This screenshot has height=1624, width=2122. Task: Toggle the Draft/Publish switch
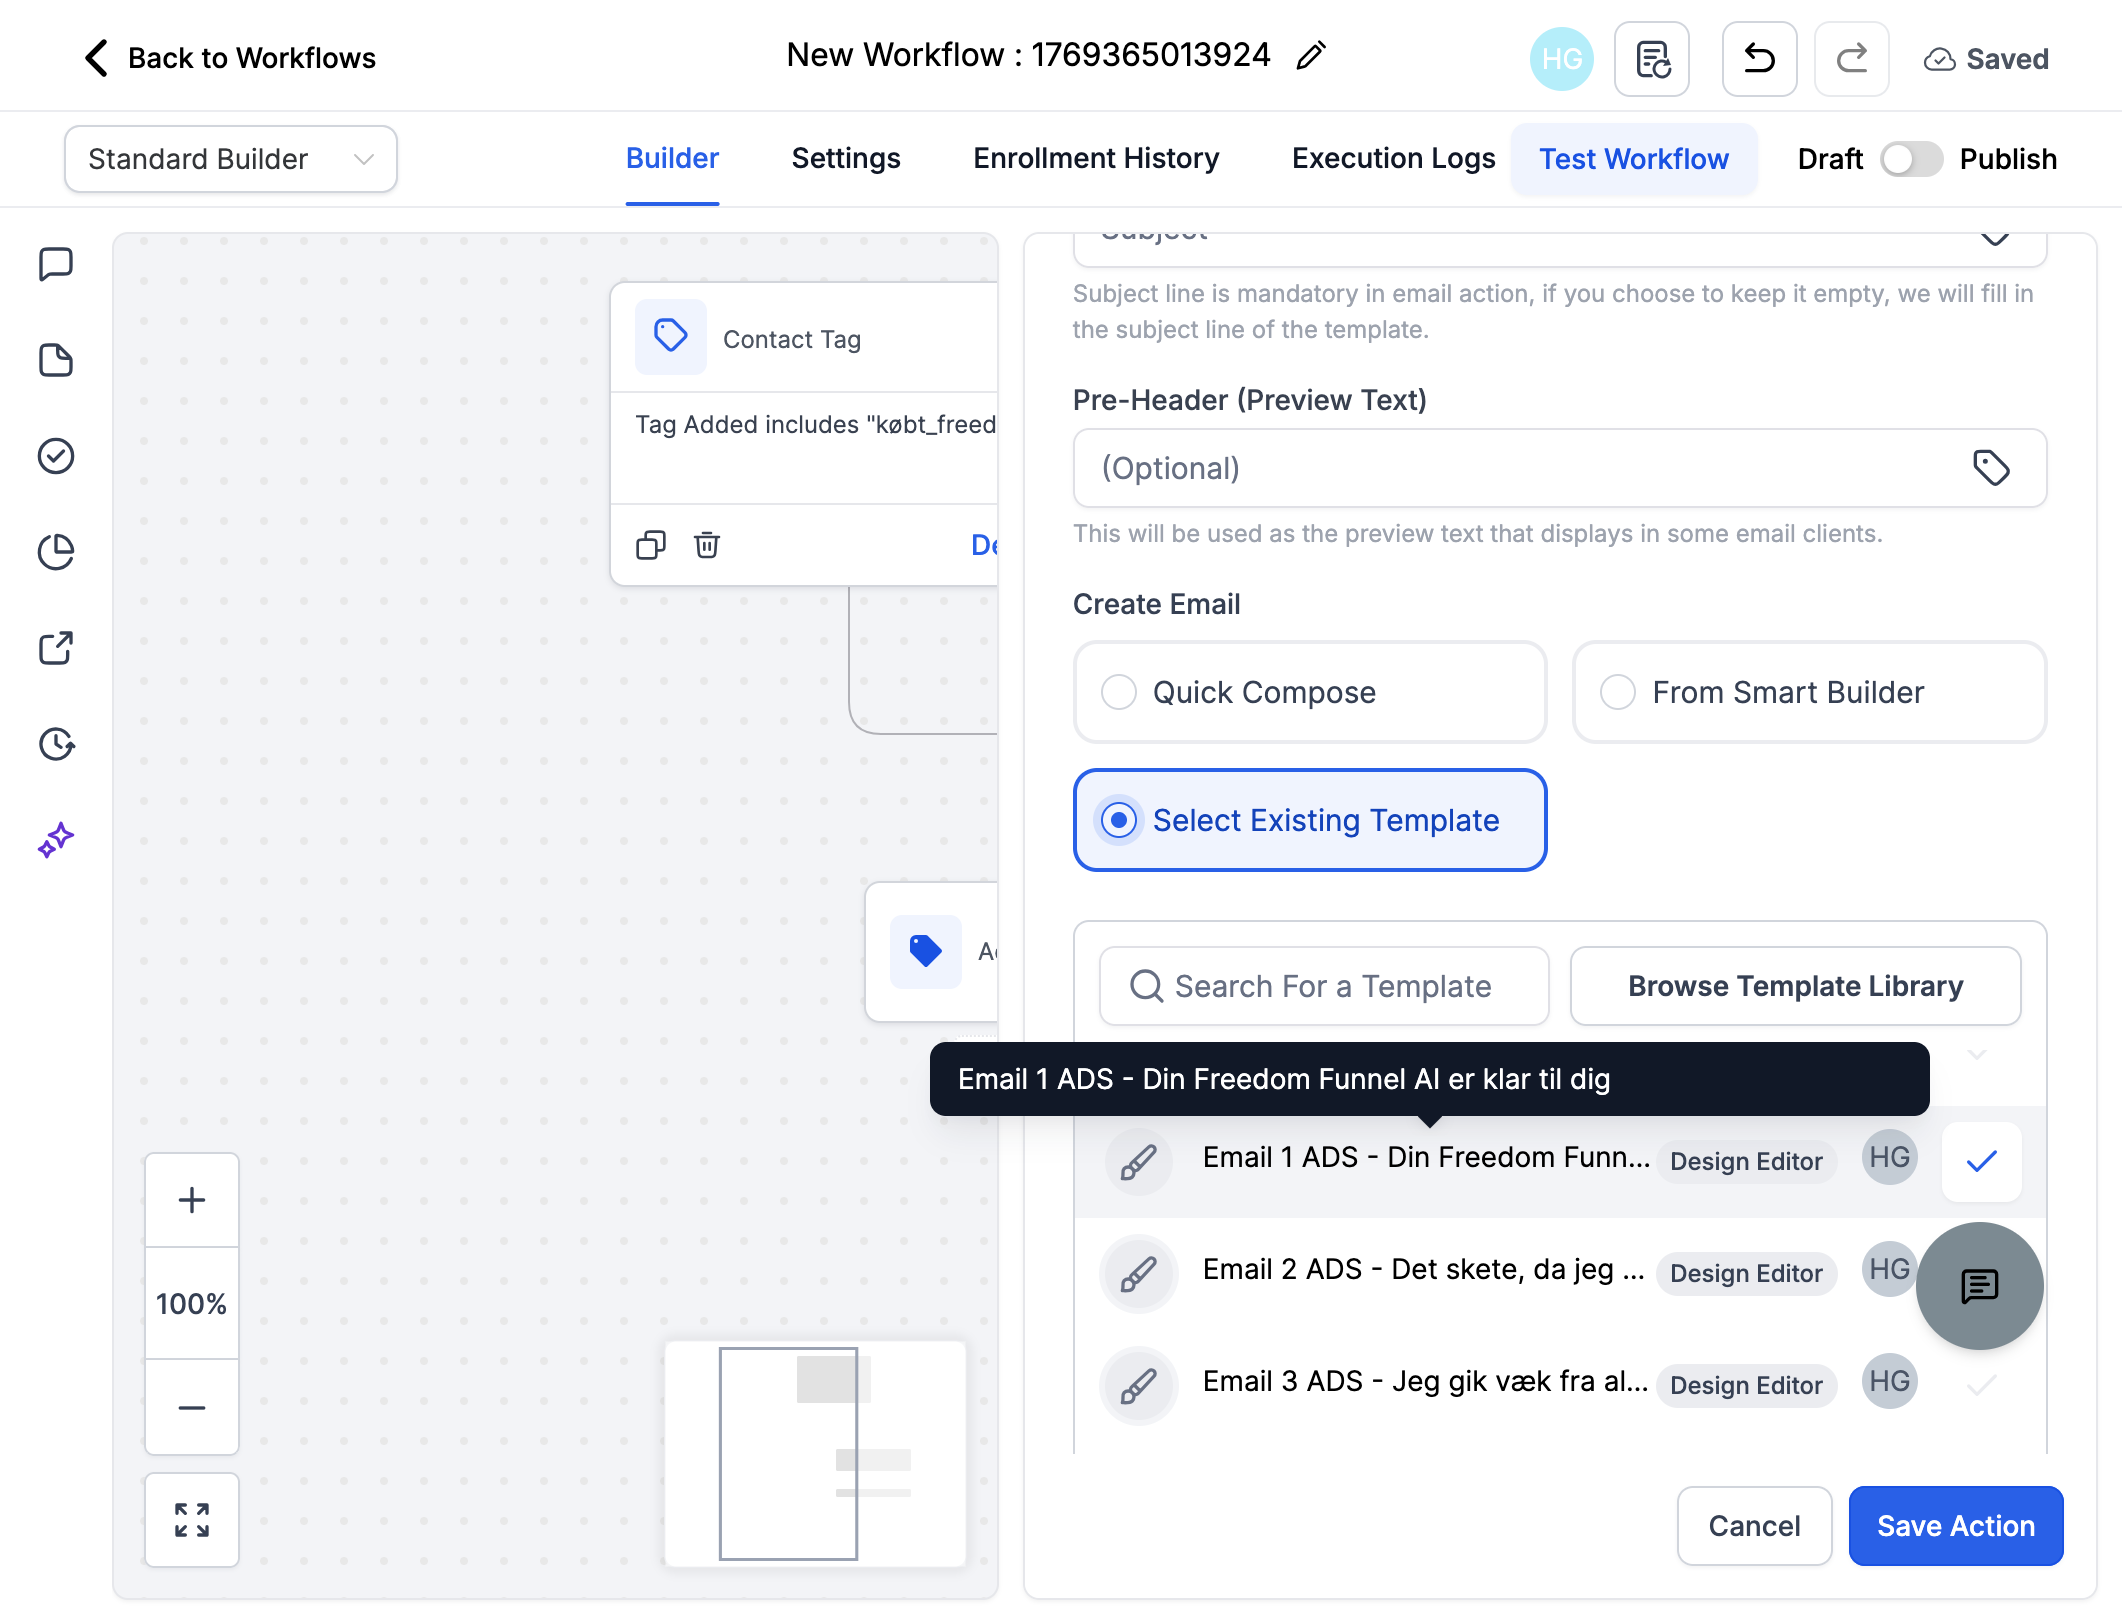pyautogui.click(x=1911, y=160)
